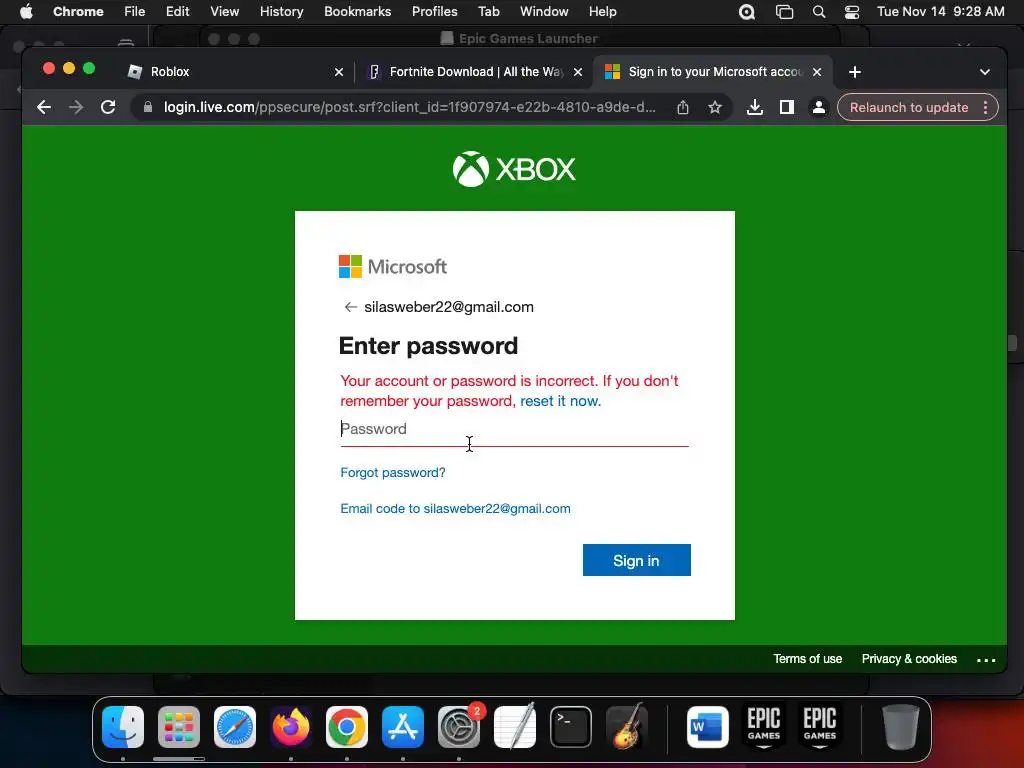Select the Sign in to Microsoft account tab
Screen dimensions: 1024x768
(x=712, y=72)
